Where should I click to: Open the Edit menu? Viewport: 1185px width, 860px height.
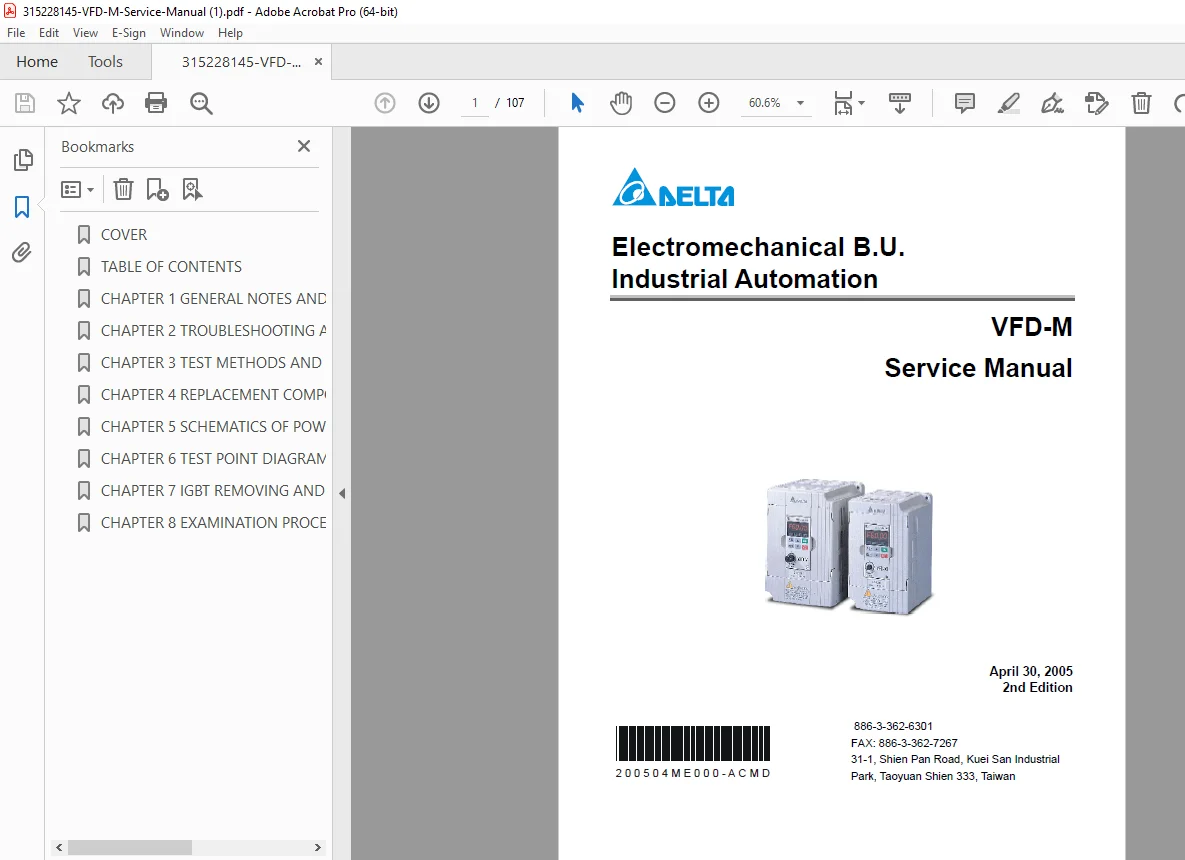(x=48, y=32)
